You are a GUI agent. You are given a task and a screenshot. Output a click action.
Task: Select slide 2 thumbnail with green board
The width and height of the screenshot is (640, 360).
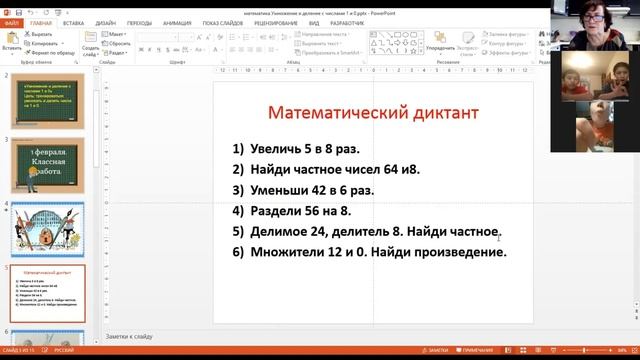[48, 101]
